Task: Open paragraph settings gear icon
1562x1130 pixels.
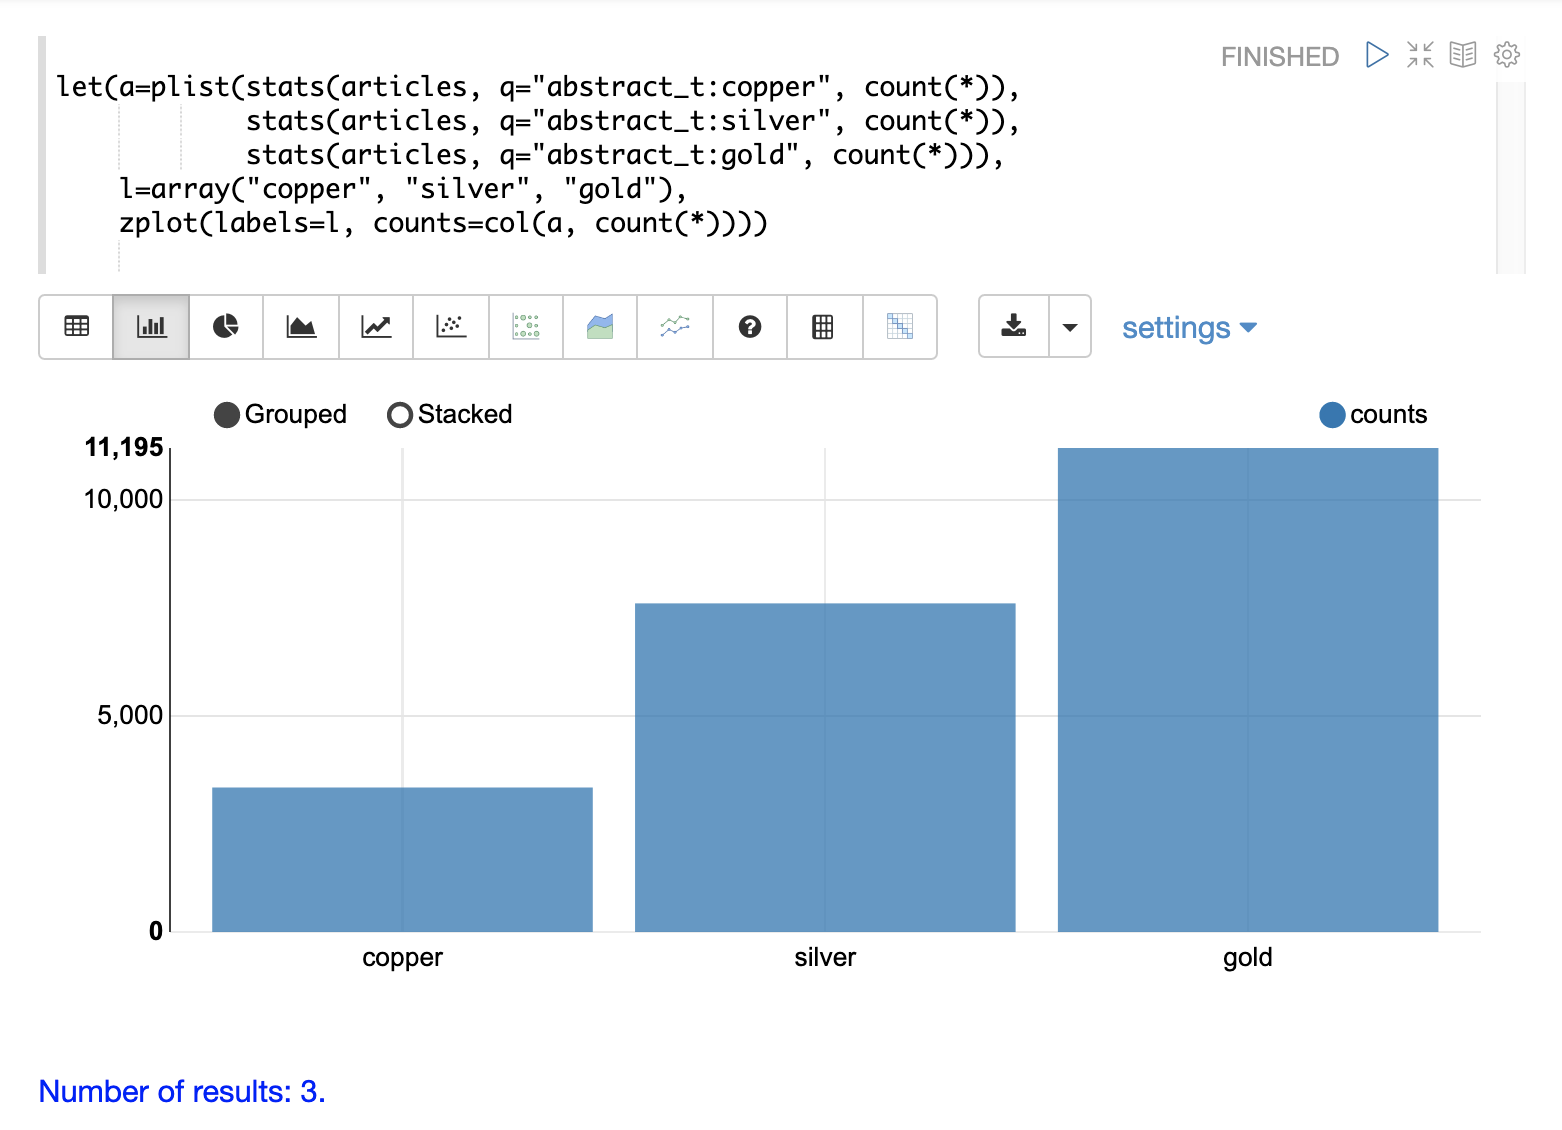Action: click(1507, 55)
